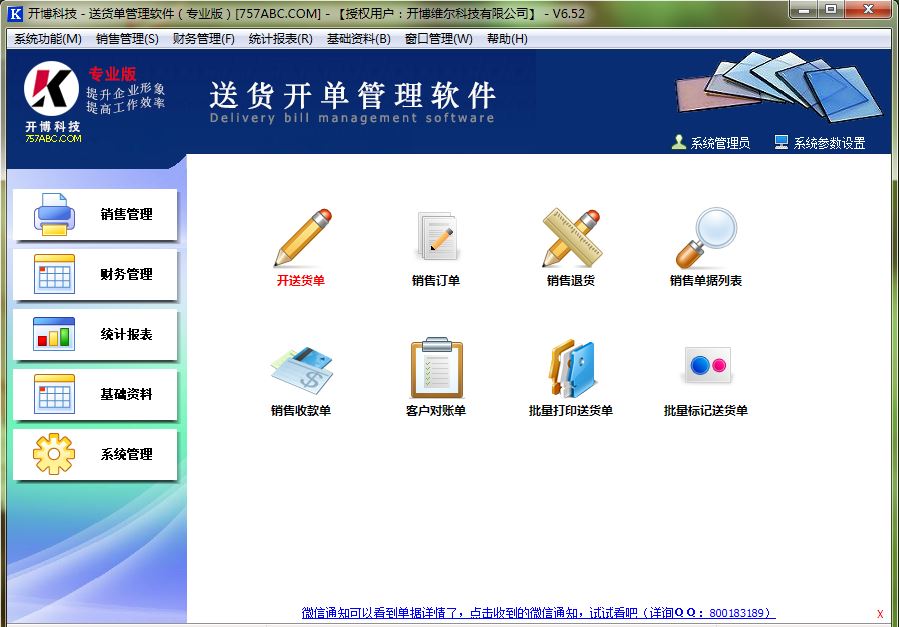The width and height of the screenshot is (899, 627).
Task: Click the gear icon for 系统管理
Action: tap(54, 454)
